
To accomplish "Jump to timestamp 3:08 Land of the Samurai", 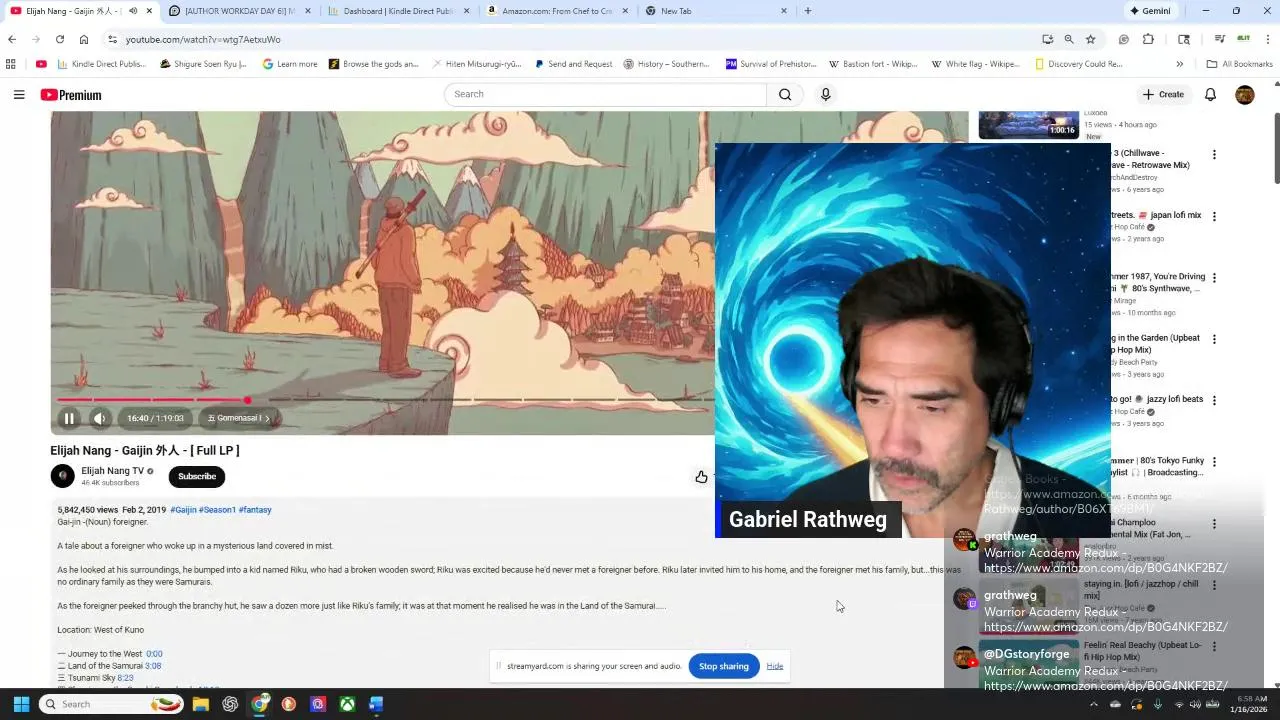I will tap(153, 666).
